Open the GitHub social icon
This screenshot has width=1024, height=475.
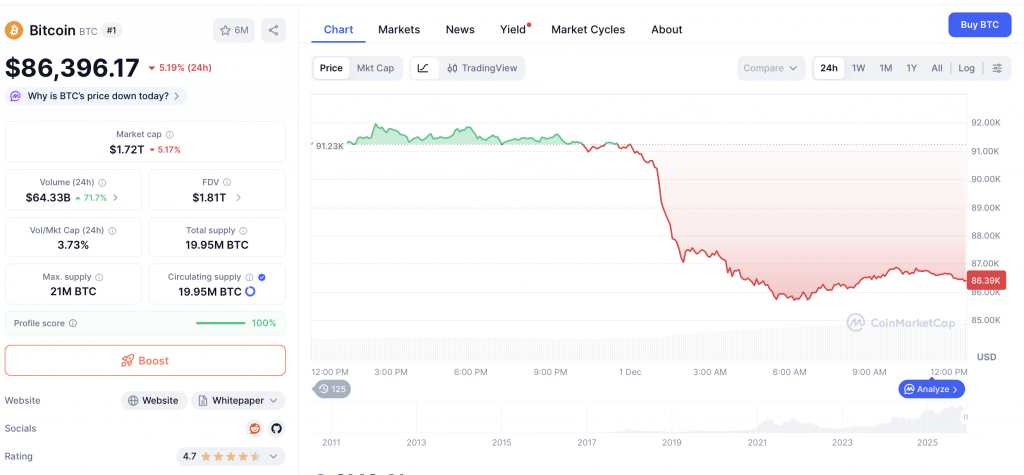[x=276, y=428]
